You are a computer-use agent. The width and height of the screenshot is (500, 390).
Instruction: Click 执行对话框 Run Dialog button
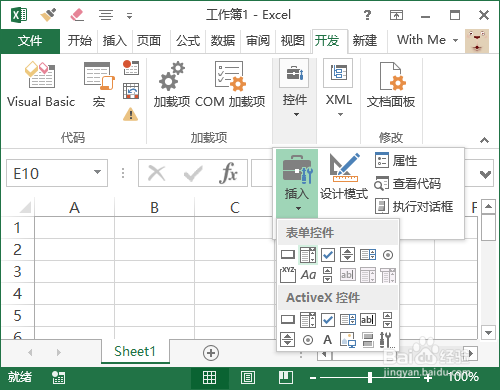click(x=414, y=206)
